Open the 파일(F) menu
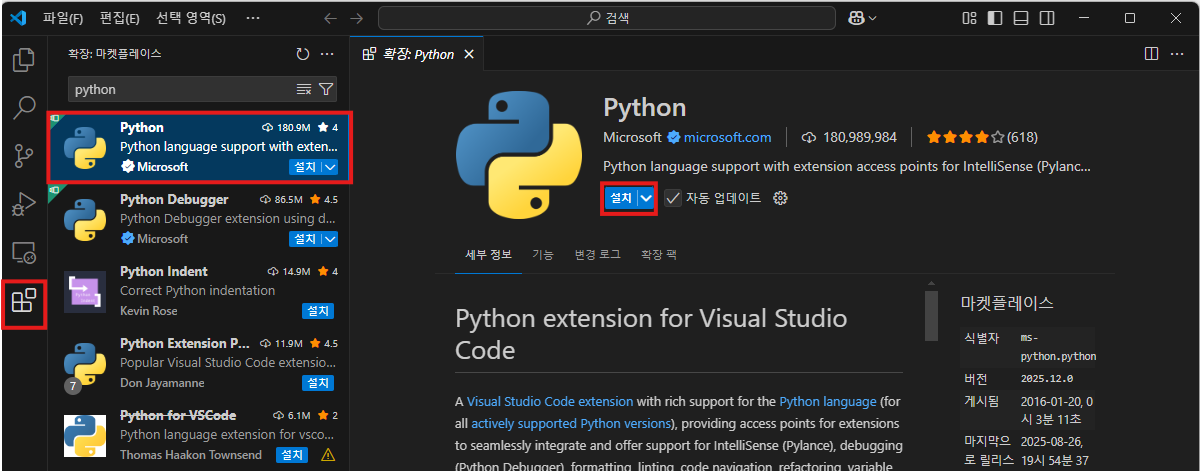 coord(63,18)
